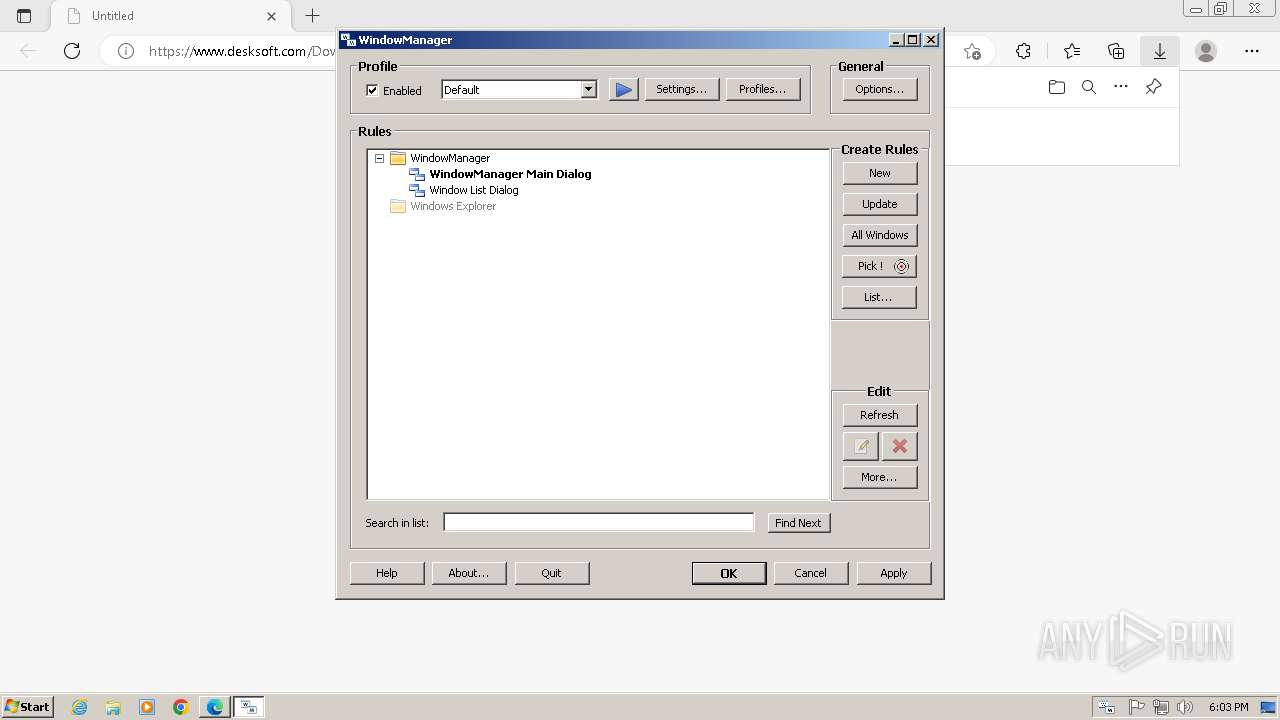The image size is (1280, 720).
Task: Launch Google Chrome from taskbar
Action: pyautogui.click(x=181, y=707)
